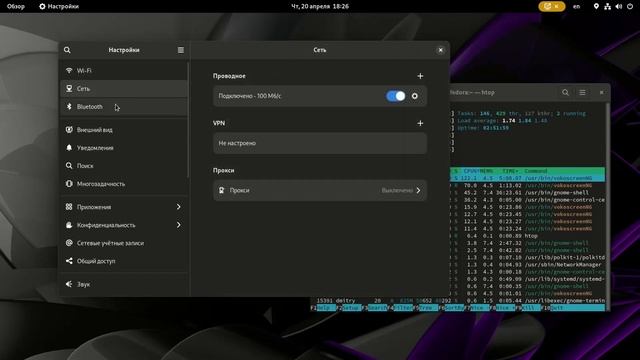Open the Поиск magnifier icon in the sidebar
This screenshot has height=360, width=640.
[69, 165]
